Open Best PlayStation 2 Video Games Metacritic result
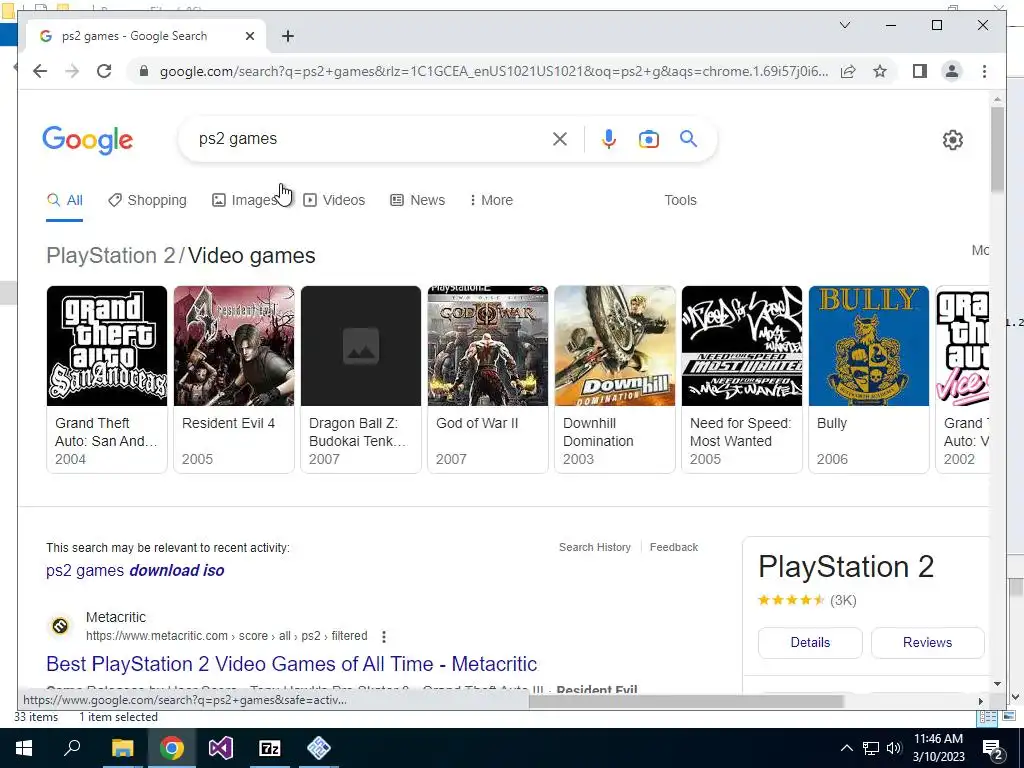This screenshot has width=1024, height=768. (x=291, y=664)
